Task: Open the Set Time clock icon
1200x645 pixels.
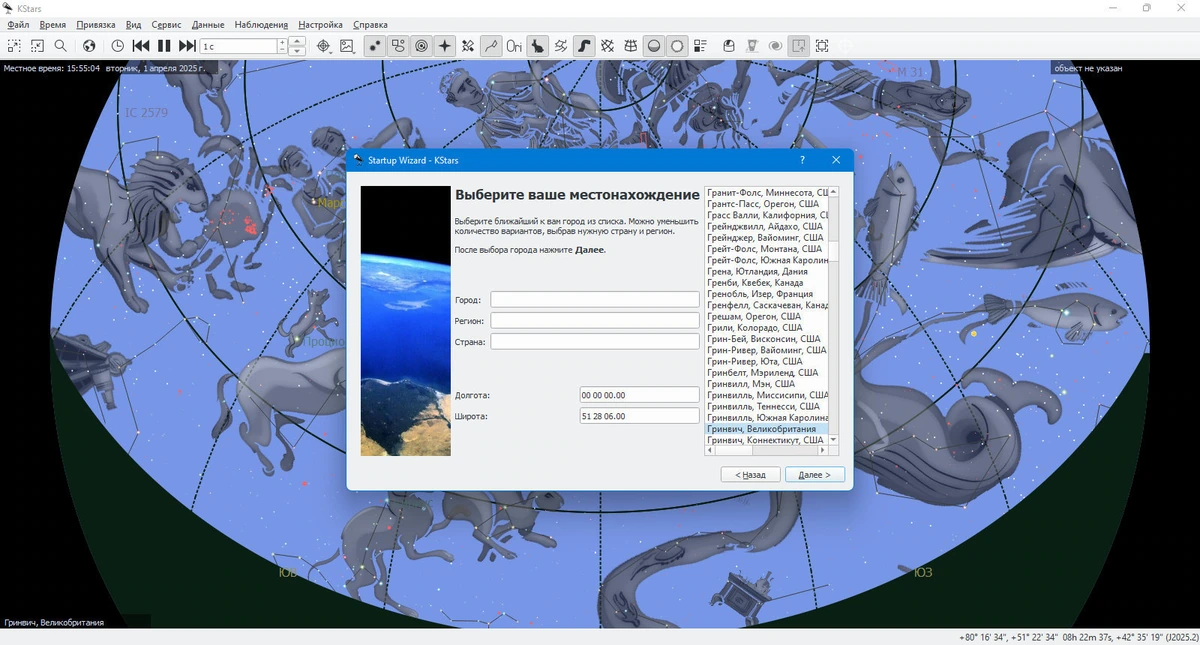Action: tap(117, 46)
